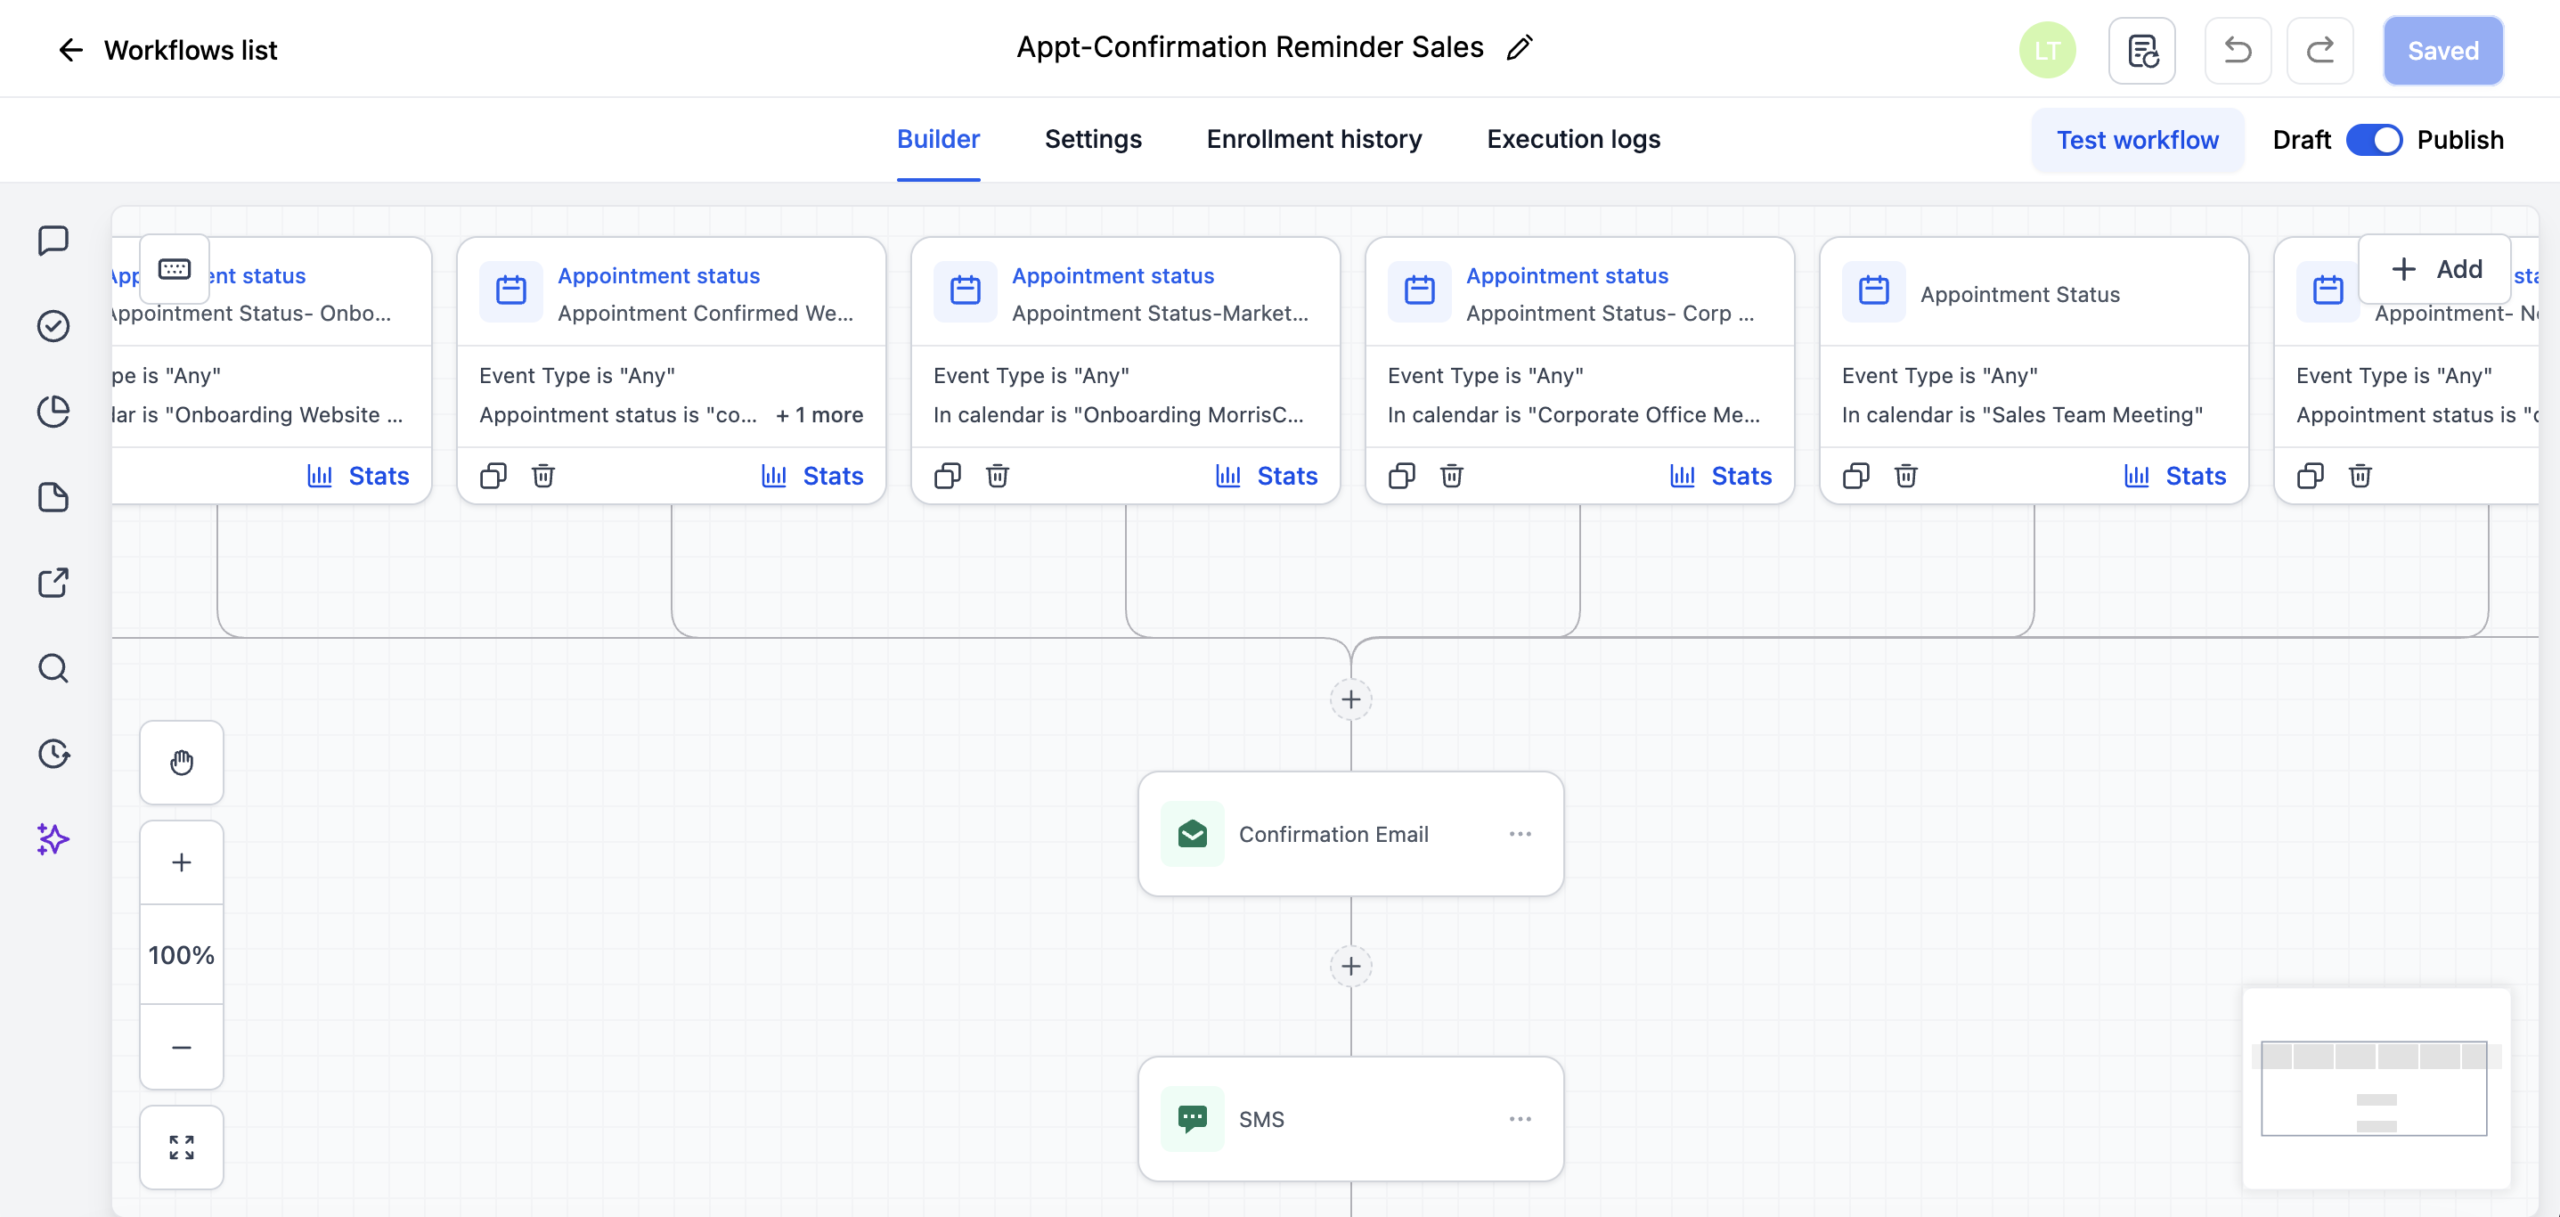Click the keyboard shortcuts icon
Image resolution: width=2560 pixels, height=1217 pixels.
[x=175, y=268]
